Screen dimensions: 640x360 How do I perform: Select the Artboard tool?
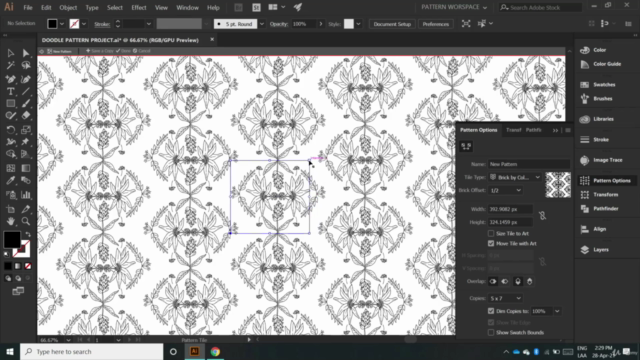pos(11,209)
